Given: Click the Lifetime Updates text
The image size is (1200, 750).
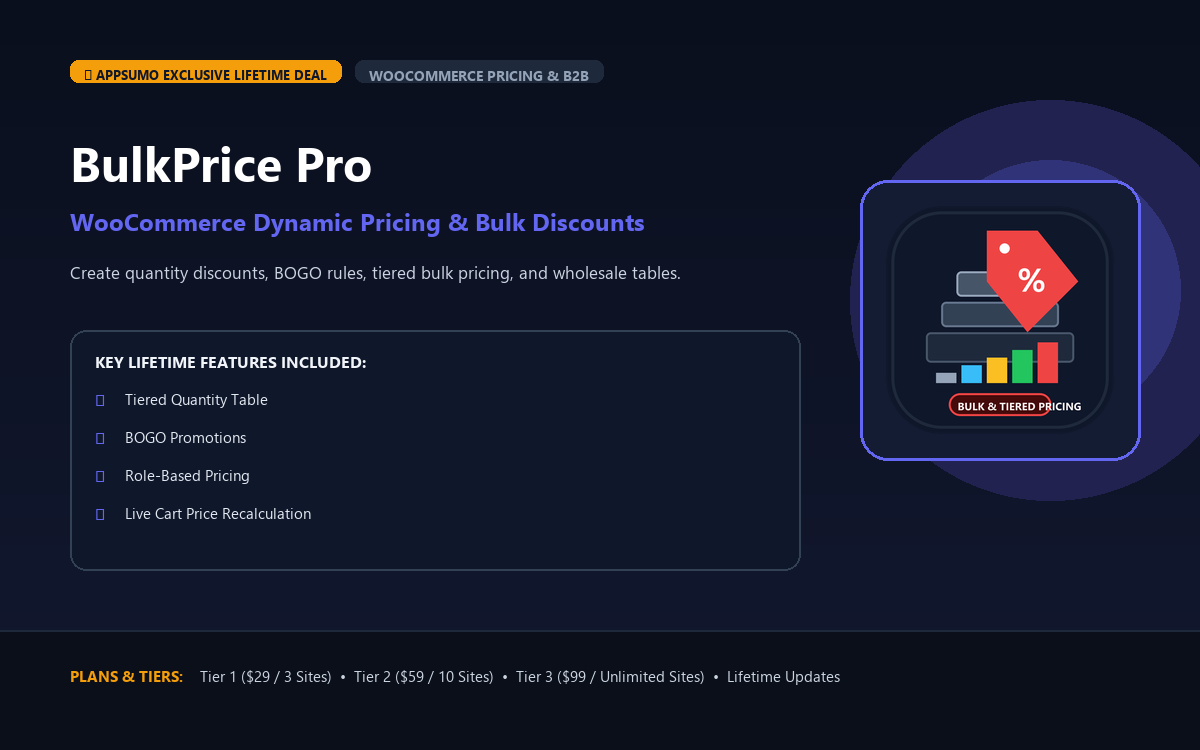Looking at the screenshot, I should point(783,677).
